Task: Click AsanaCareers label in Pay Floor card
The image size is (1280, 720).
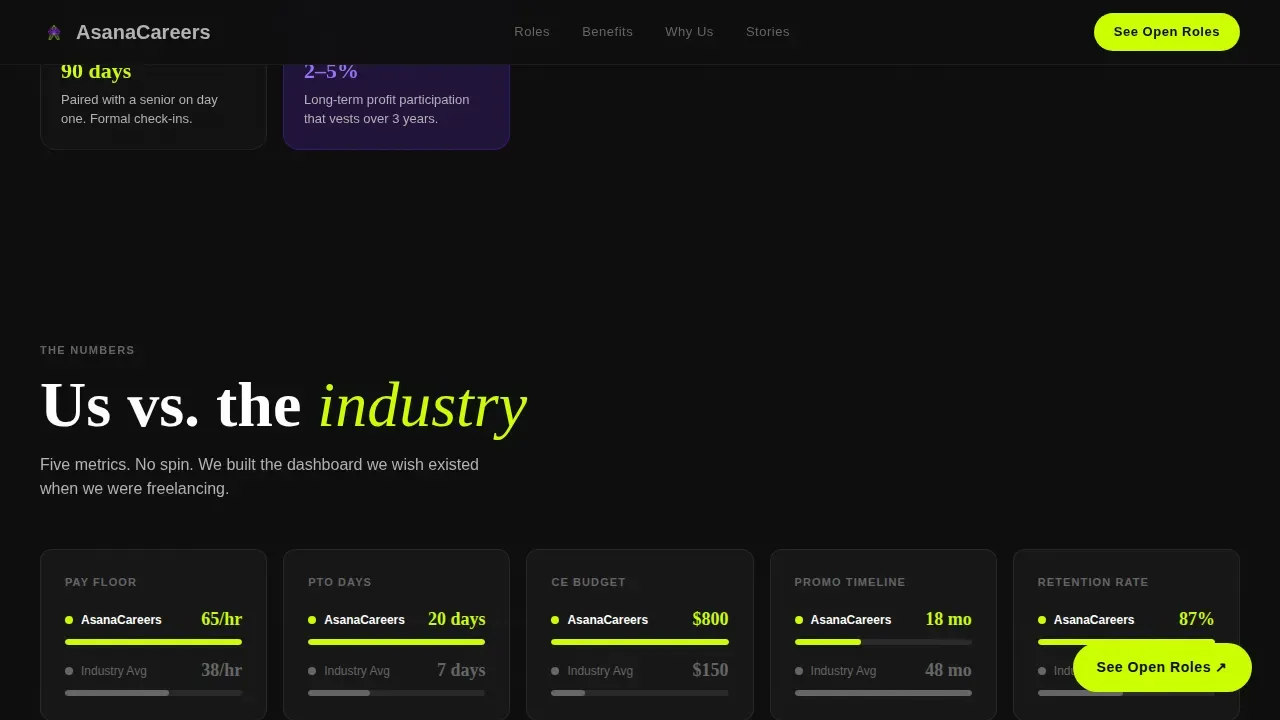Action: pyautogui.click(x=121, y=620)
